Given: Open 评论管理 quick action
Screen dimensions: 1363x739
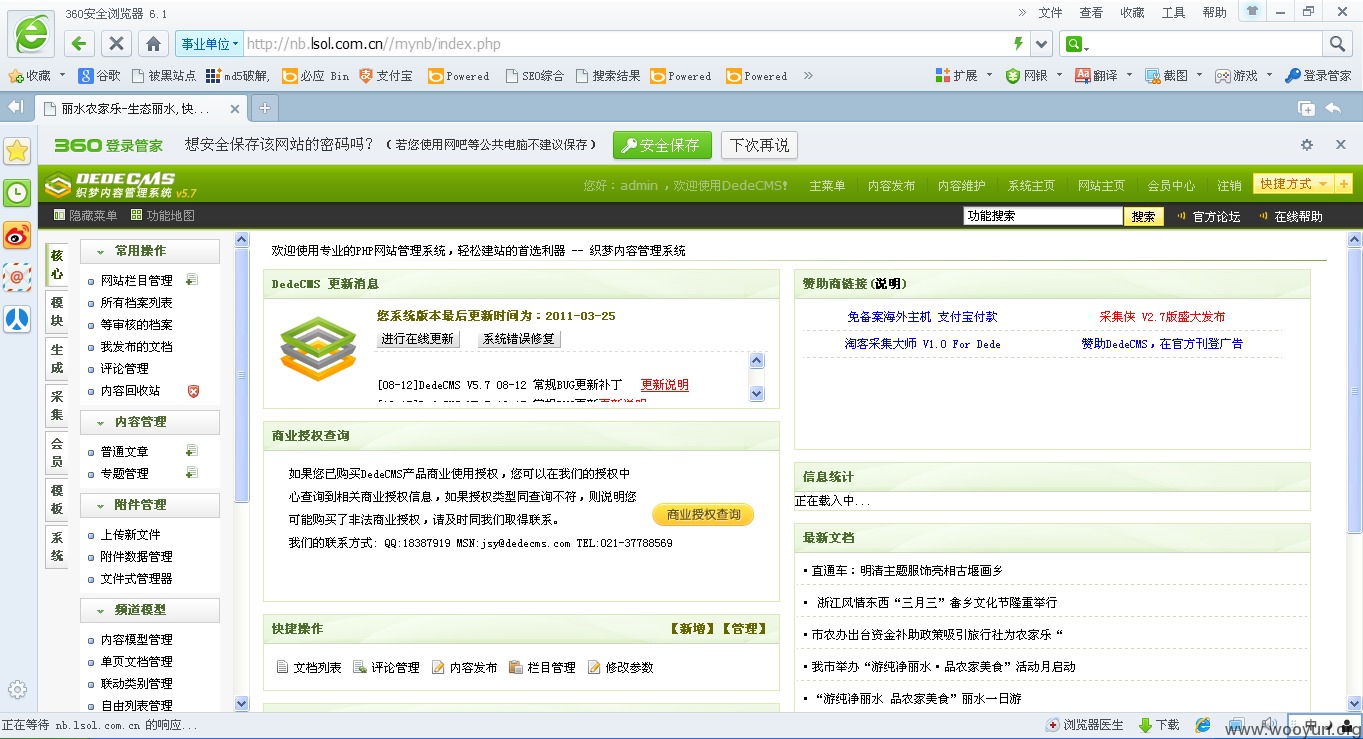Looking at the screenshot, I should pos(387,667).
